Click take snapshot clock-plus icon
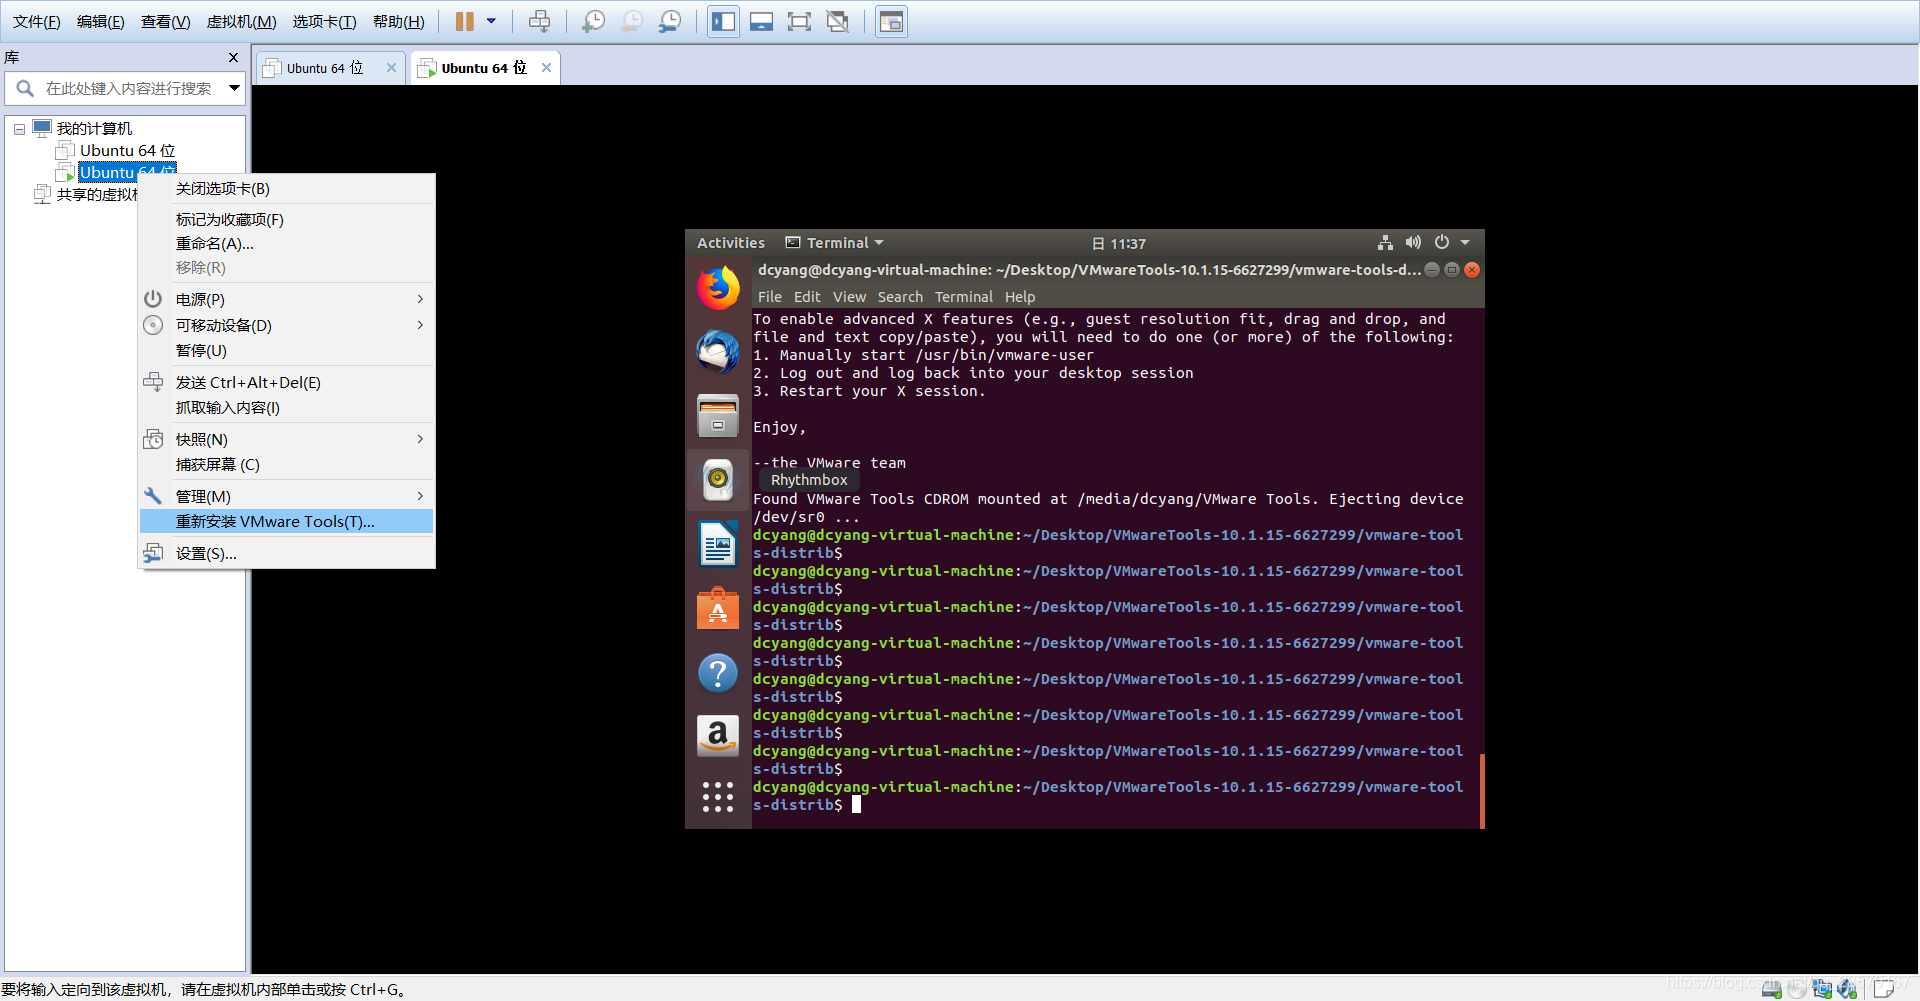1920x1001 pixels. 594,21
